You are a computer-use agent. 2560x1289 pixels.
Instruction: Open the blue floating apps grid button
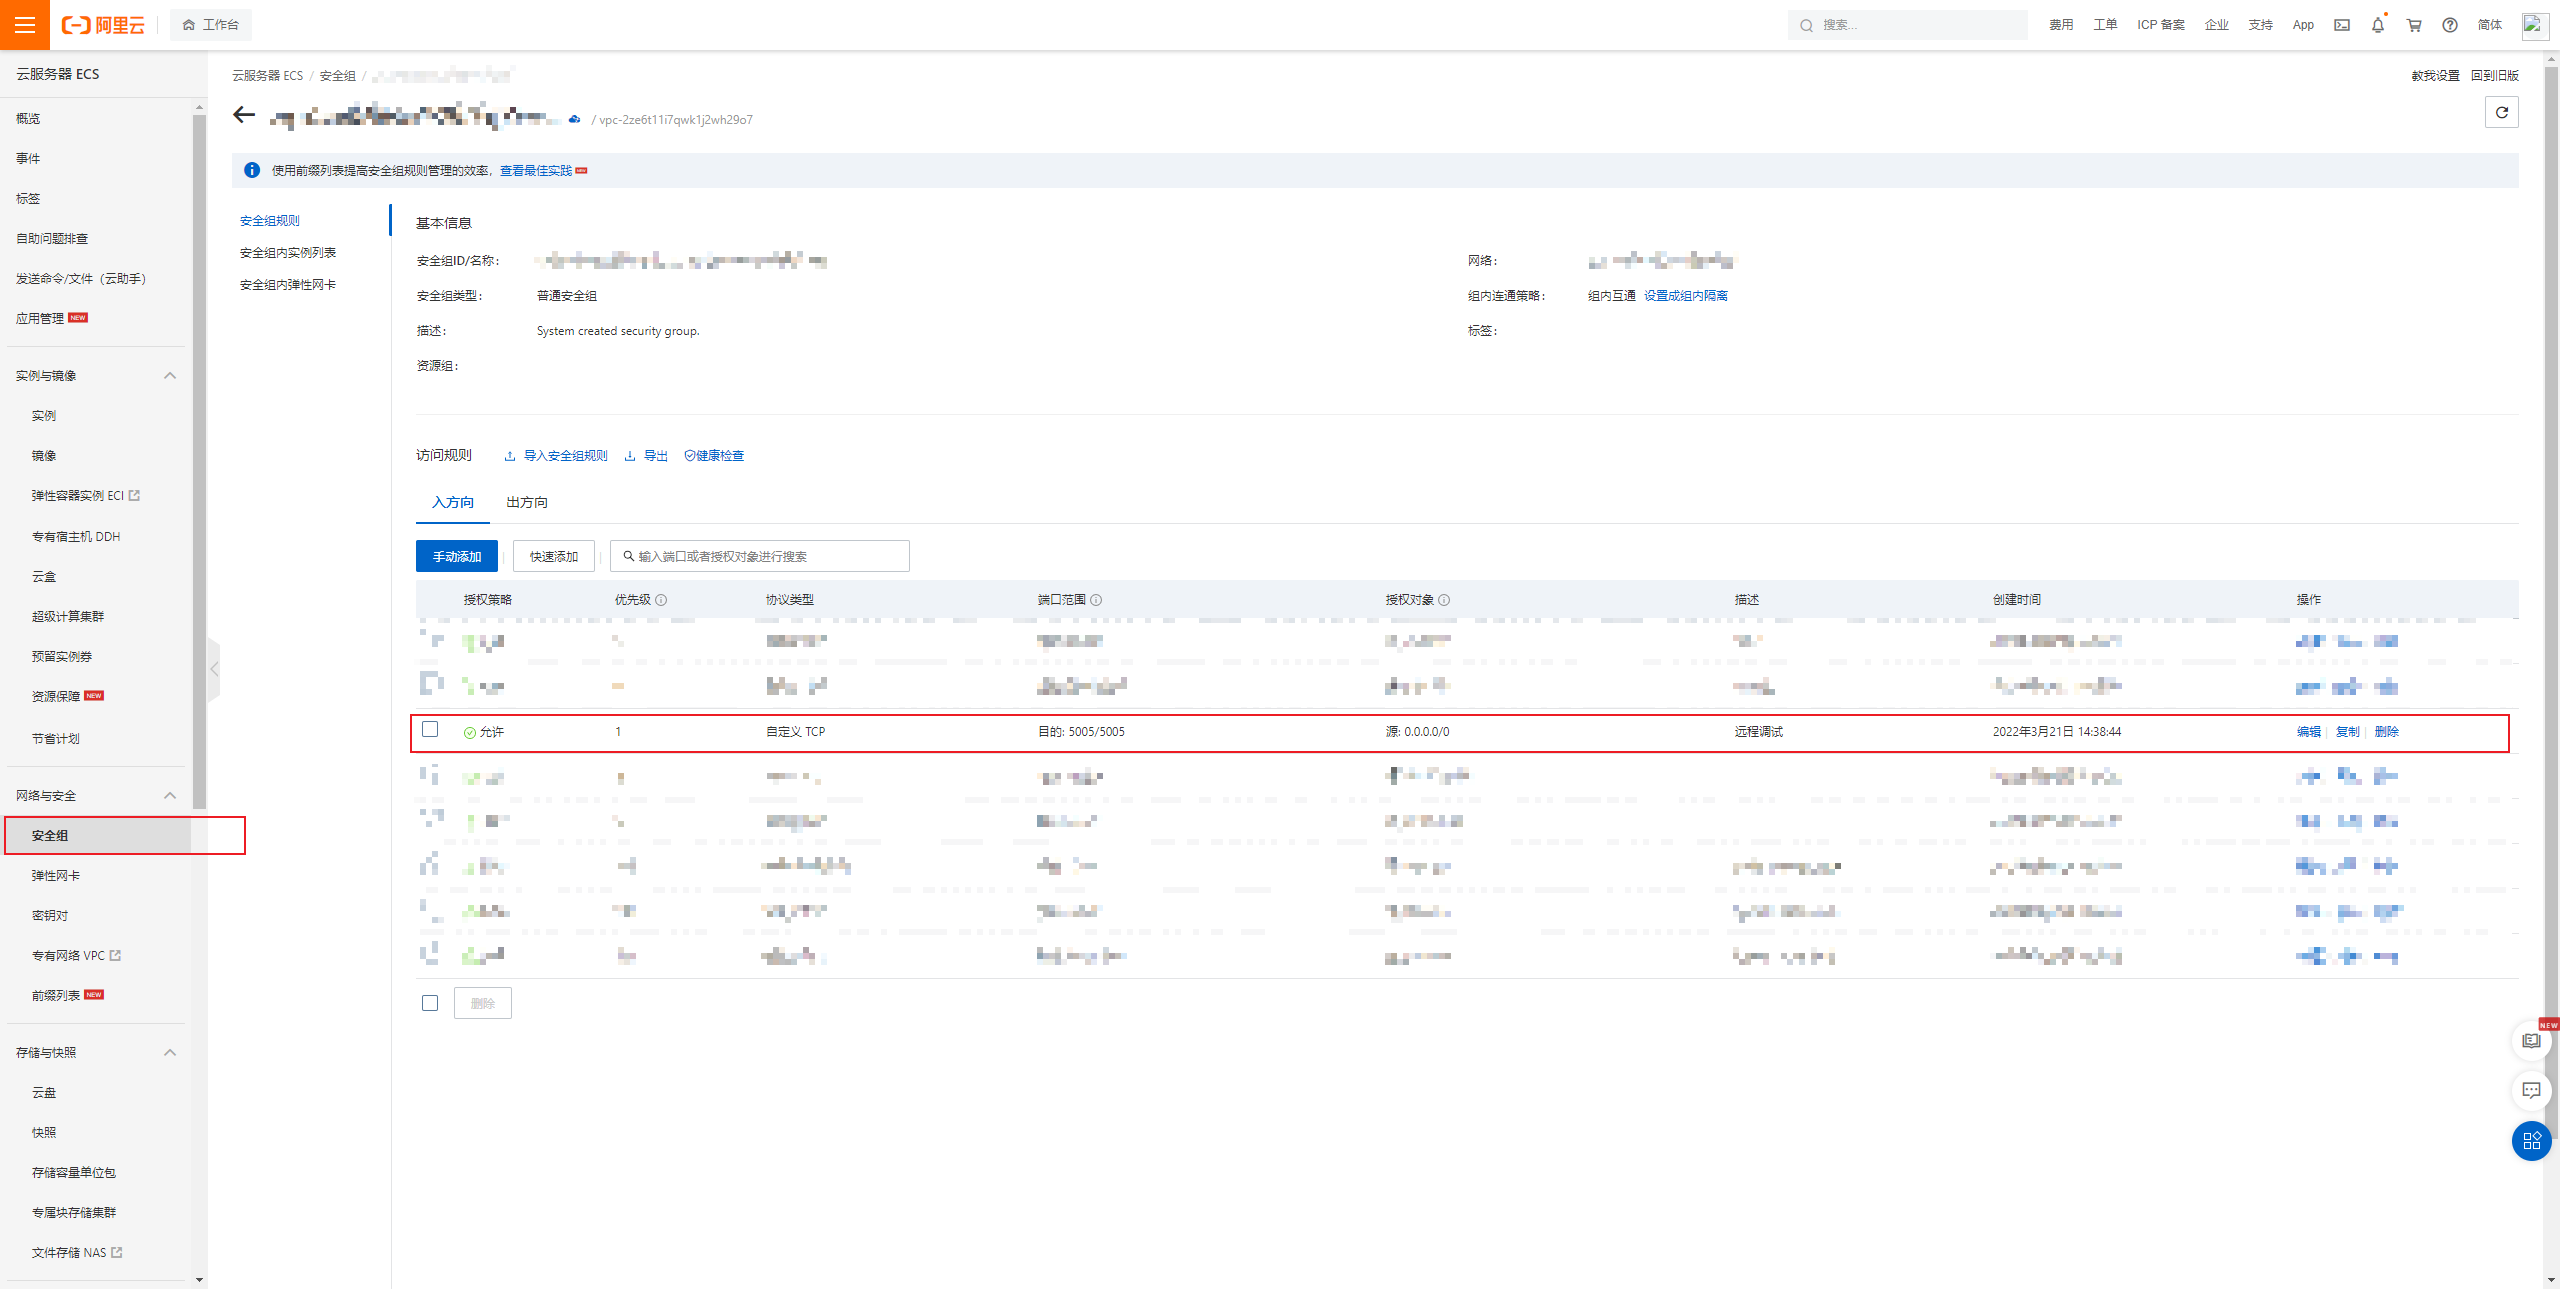pyautogui.click(x=2531, y=1140)
